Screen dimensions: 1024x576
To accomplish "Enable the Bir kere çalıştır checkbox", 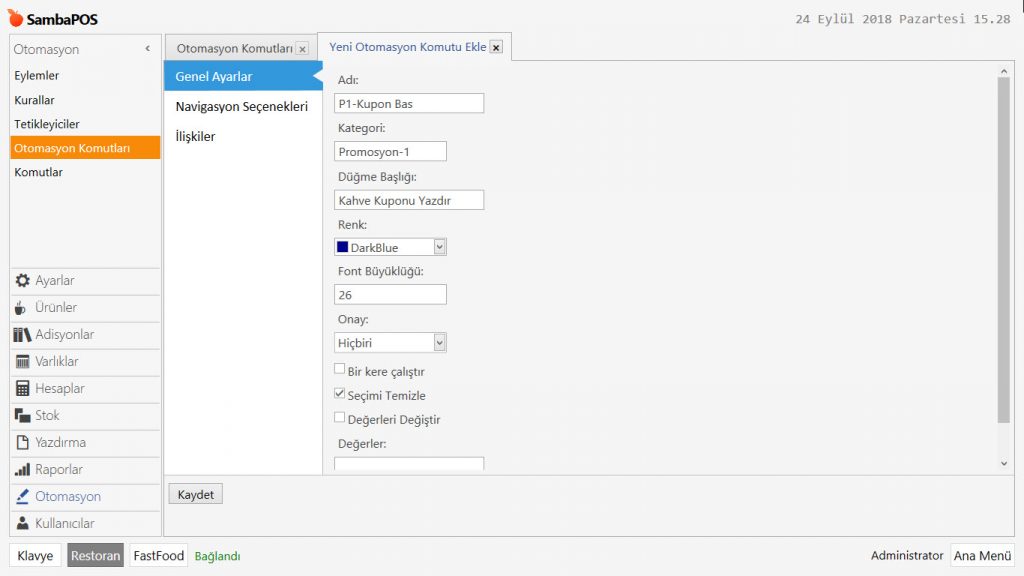I will coord(340,369).
